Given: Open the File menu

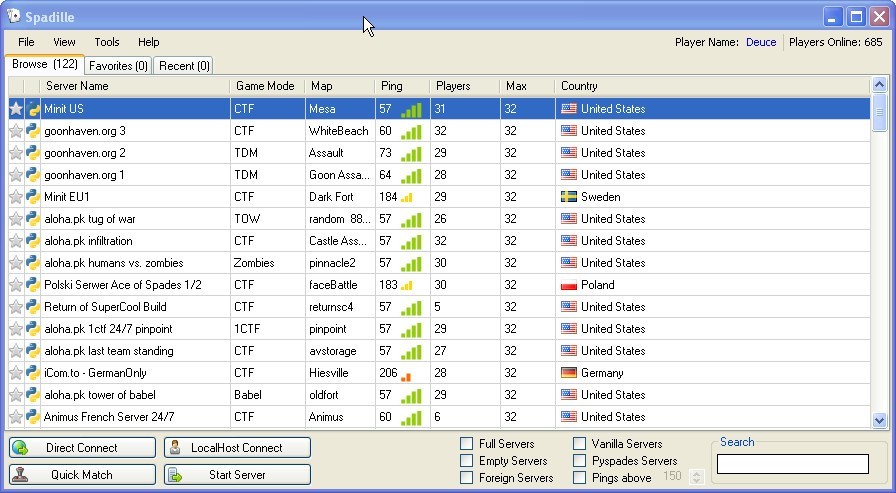Looking at the screenshot, I should (x=26, y=42).
